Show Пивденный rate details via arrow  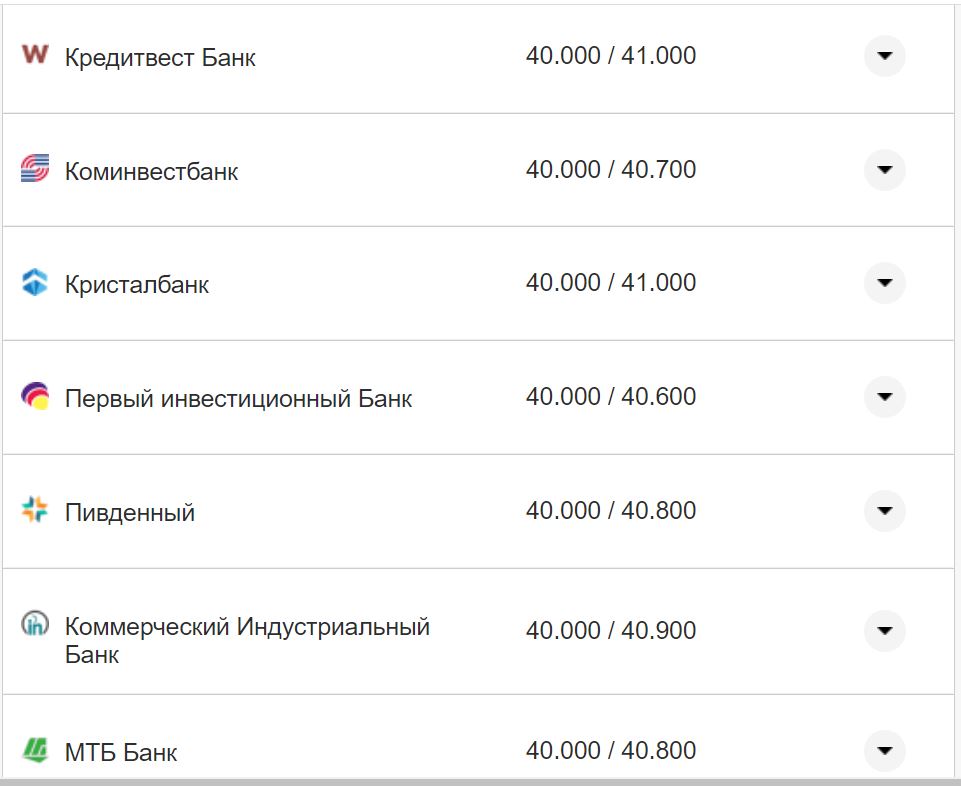[x=884, y=511]
